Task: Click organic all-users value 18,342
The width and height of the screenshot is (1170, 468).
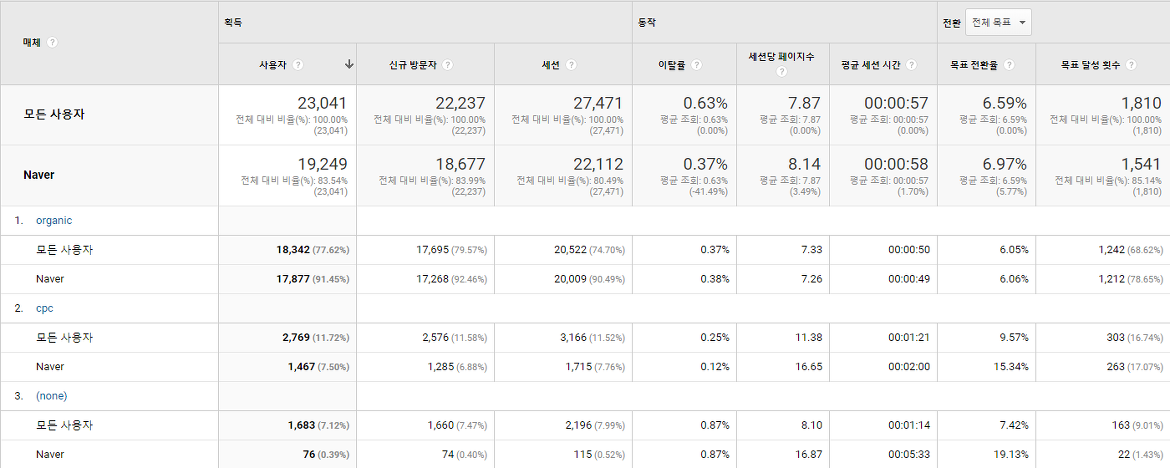Action: 295,250
